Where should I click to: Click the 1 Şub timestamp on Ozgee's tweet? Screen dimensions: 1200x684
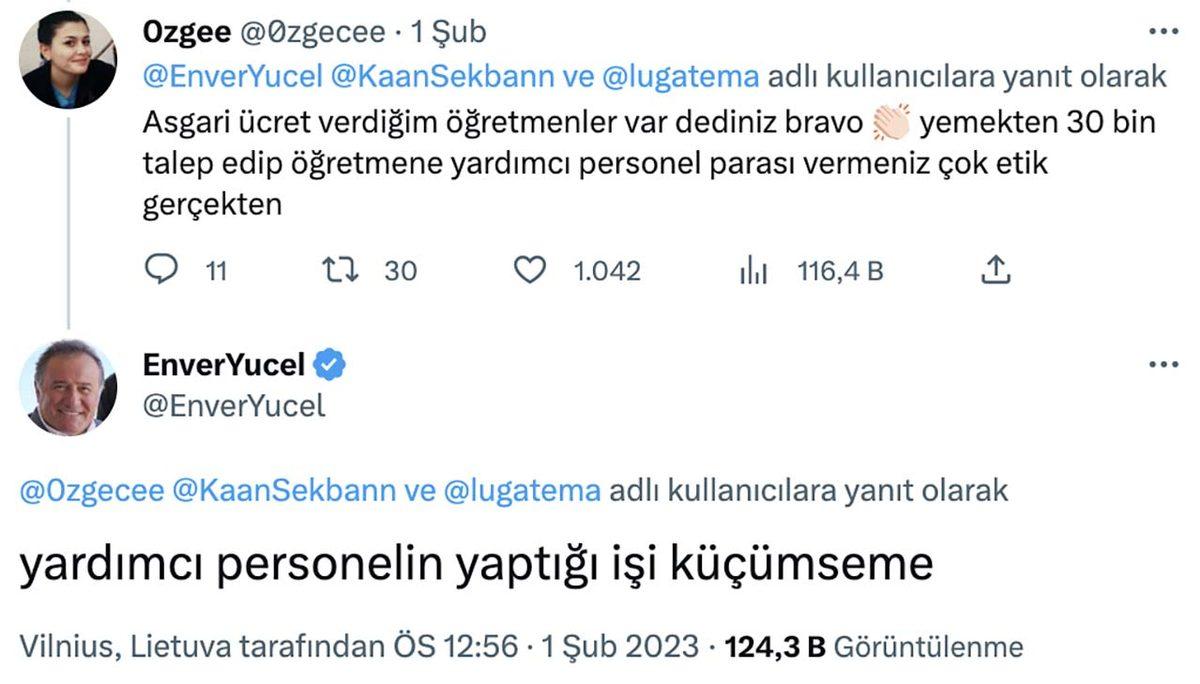click(x=448, y=31)
